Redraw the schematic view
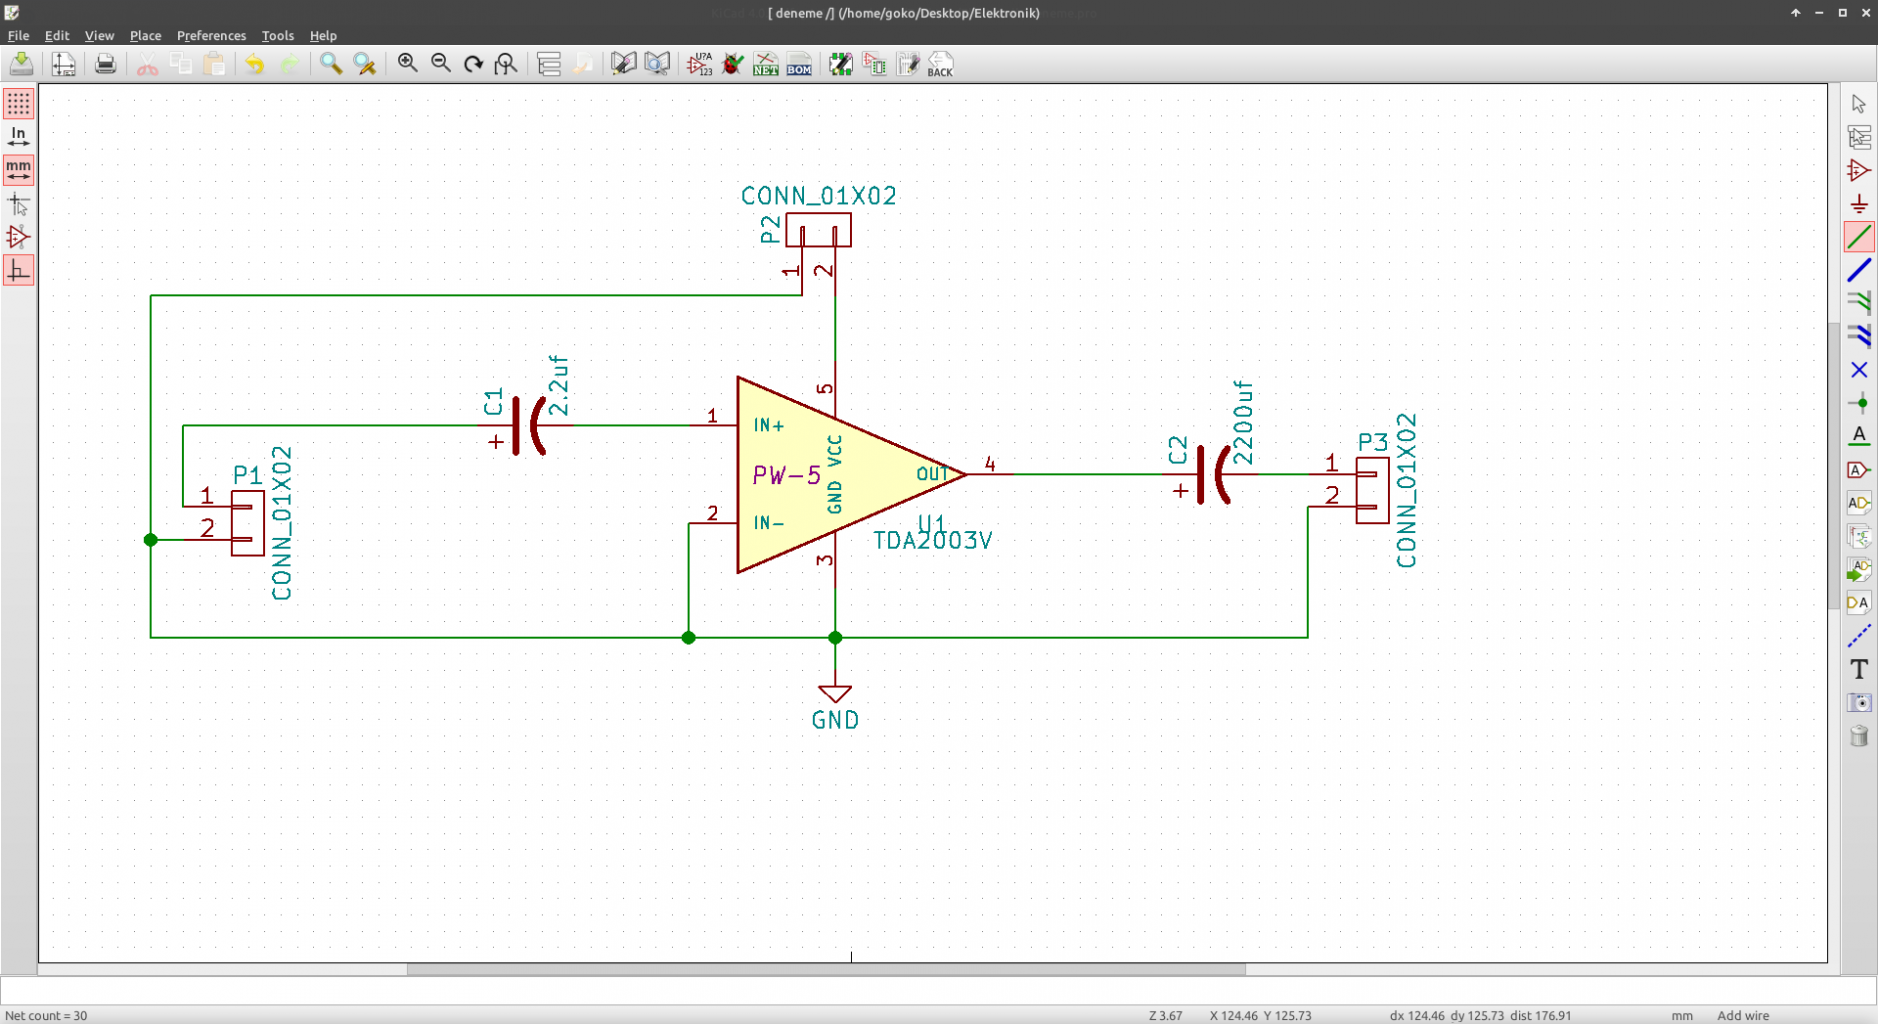1878x1024 pixels. click(473, 64)
